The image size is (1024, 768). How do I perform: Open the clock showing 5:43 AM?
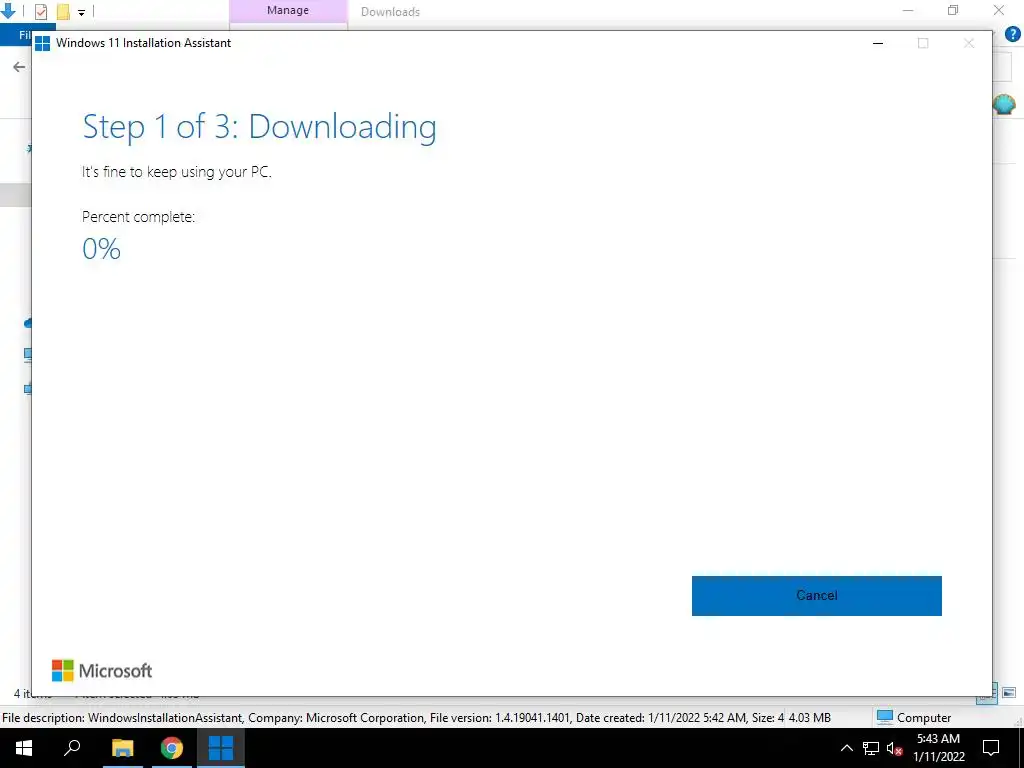pos(938,748)
